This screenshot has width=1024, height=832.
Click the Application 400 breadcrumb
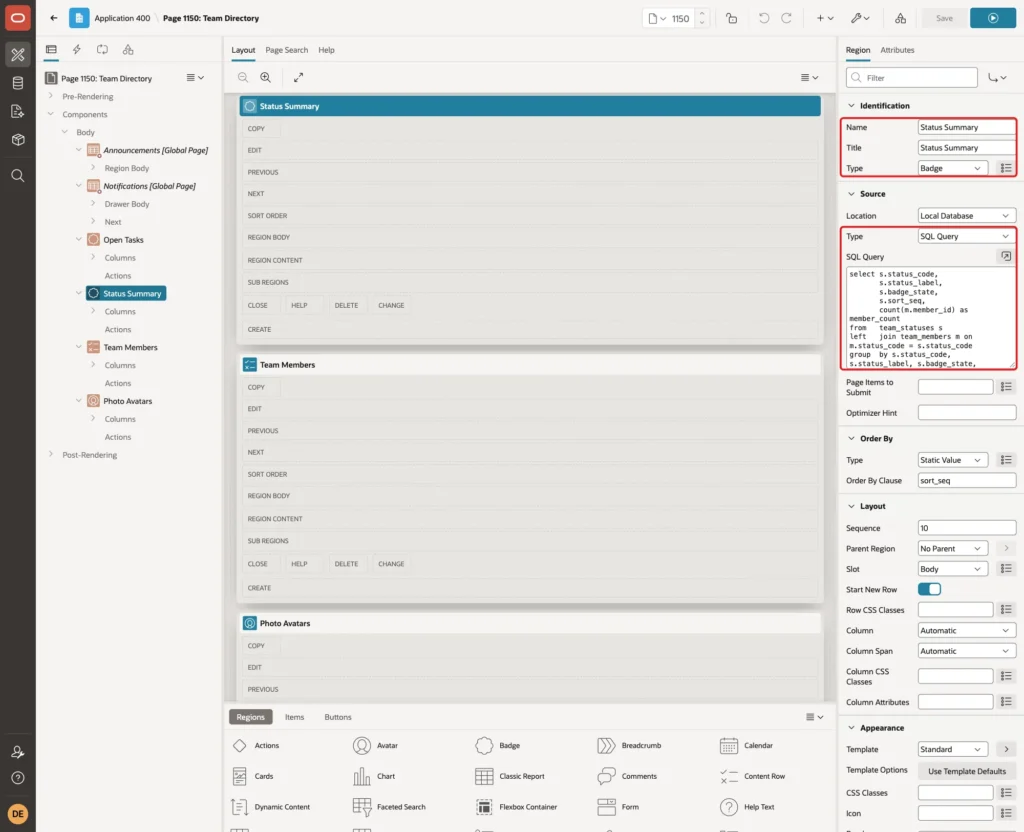coord(122,18)
